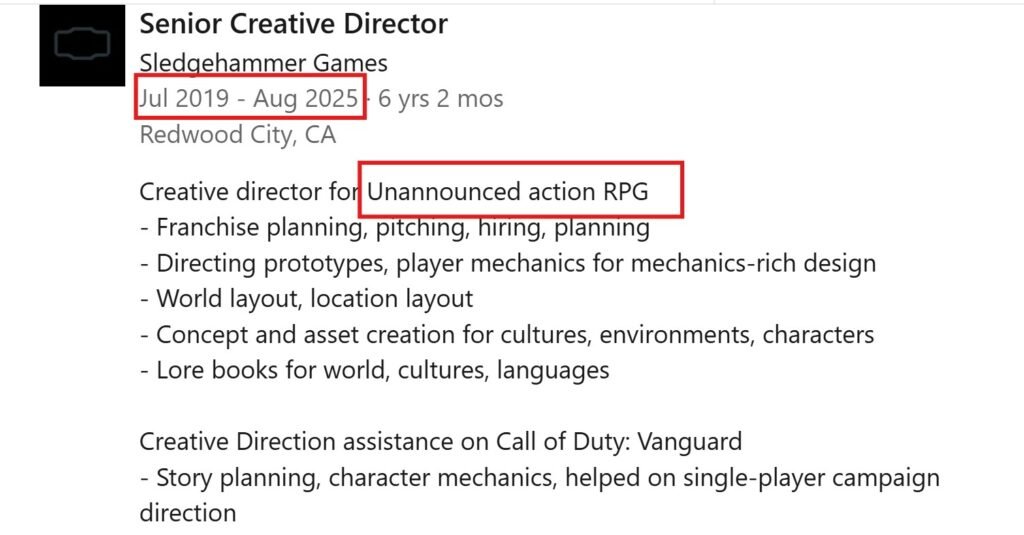Click the Jul 2019 - Aug 2025 date range
The width and height of the screenshot is (1024, 535).
pos(248,98)
